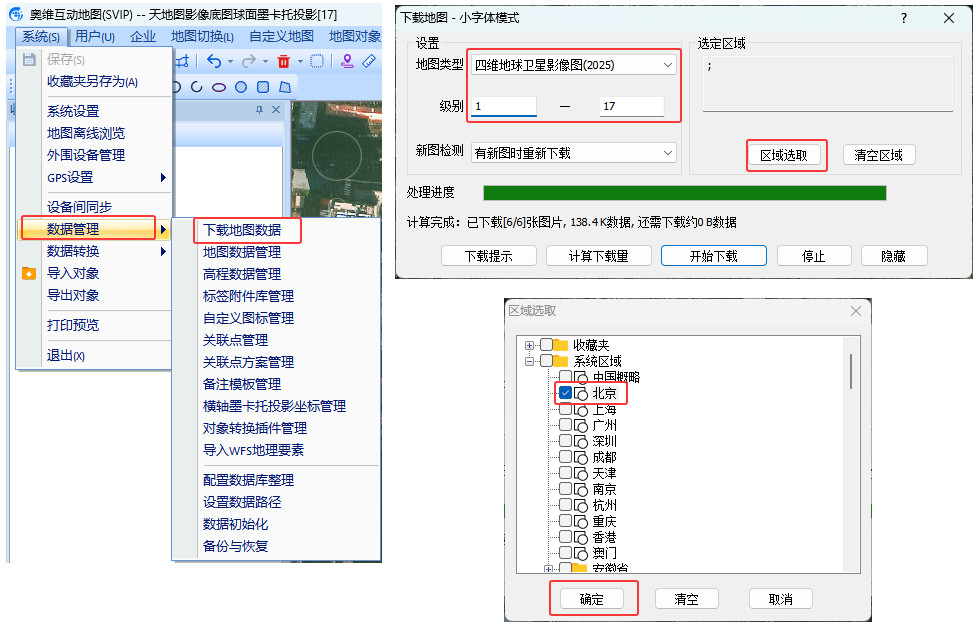Click the 计算下载量 button

point(599,256)
